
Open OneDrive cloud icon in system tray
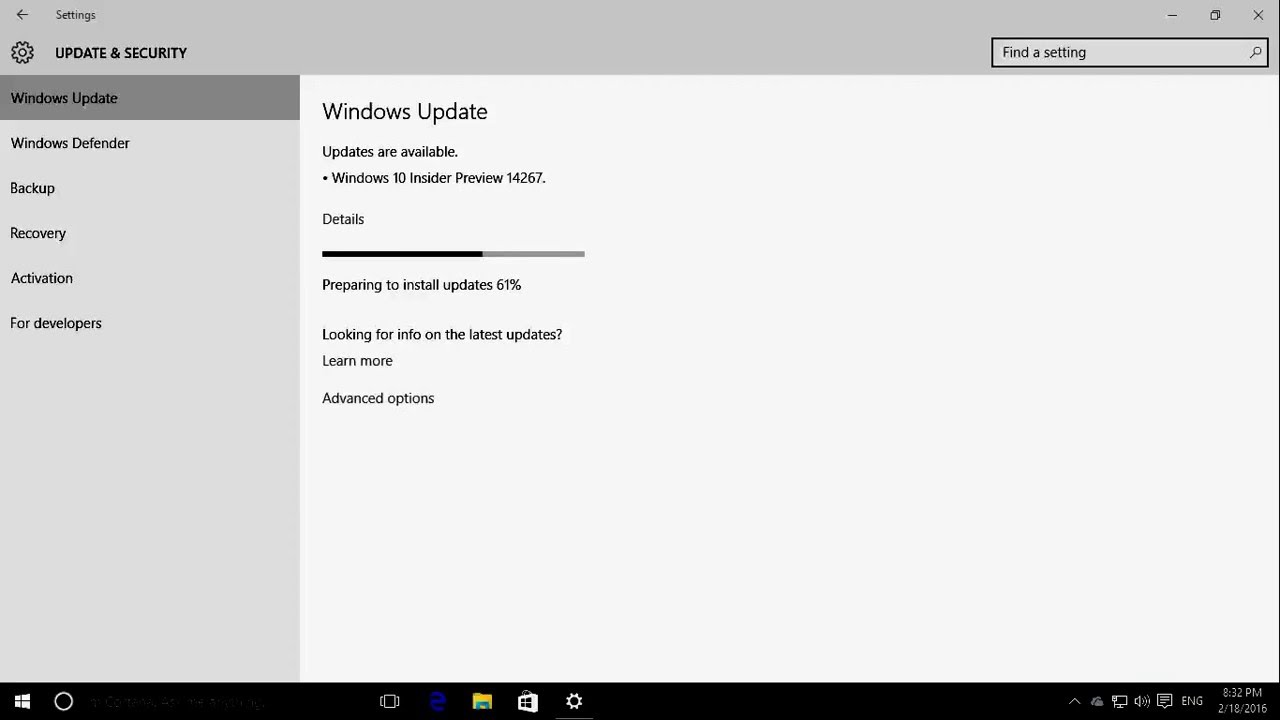coord(1097,701)
